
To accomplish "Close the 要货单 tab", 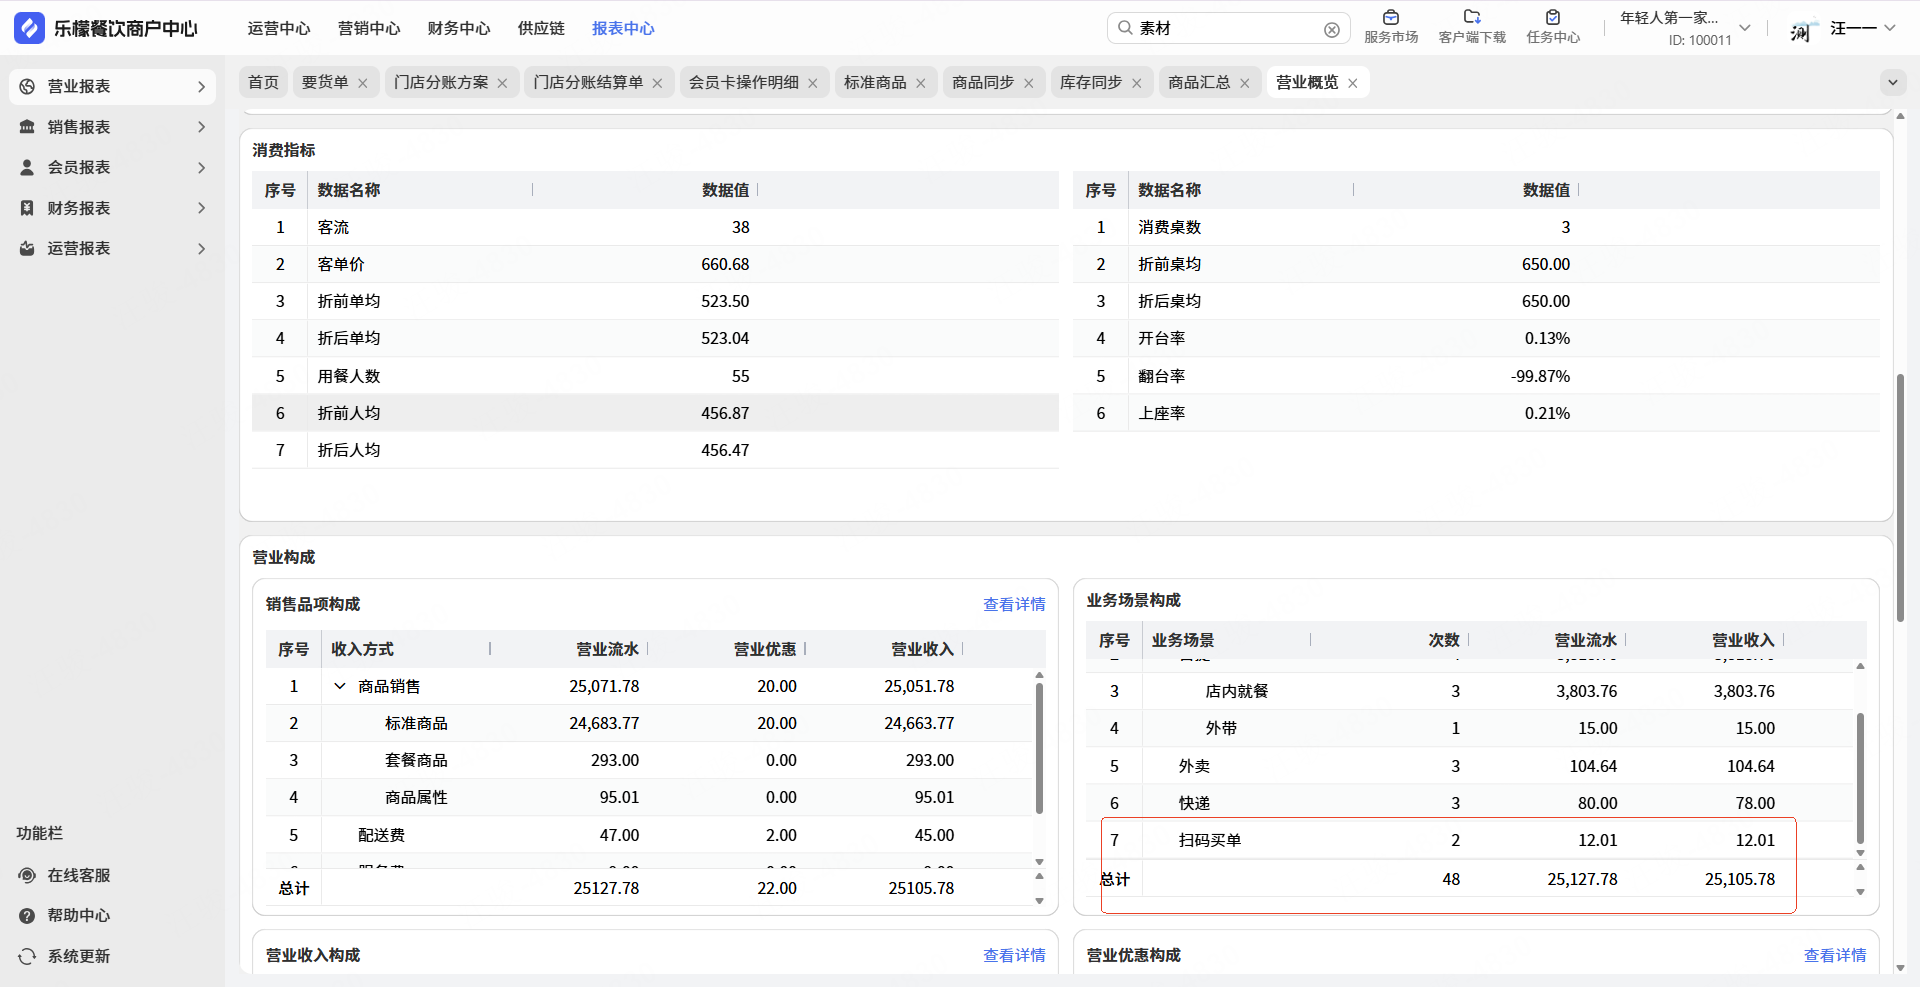I will tap(363, 83).
